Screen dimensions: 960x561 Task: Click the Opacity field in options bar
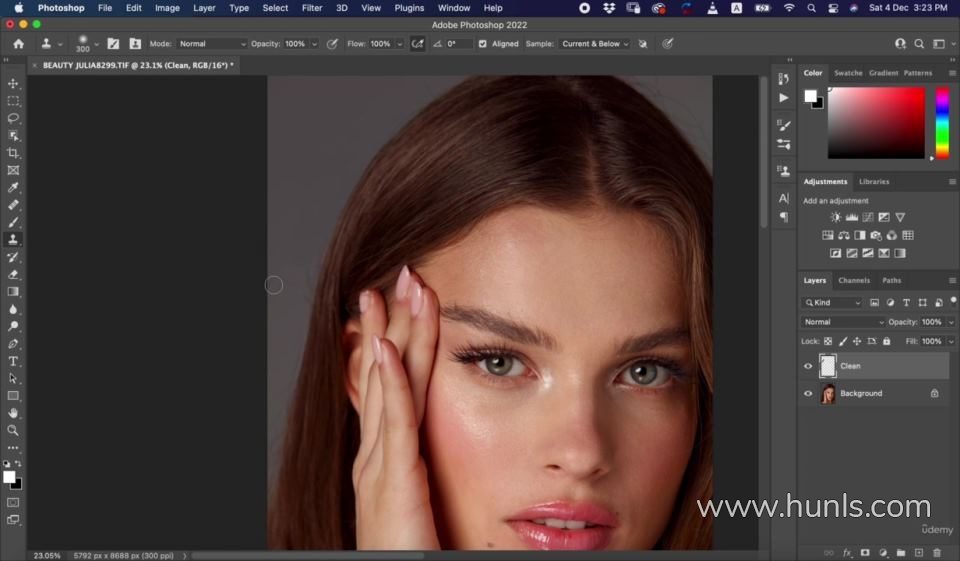click(x=296, y=44)
